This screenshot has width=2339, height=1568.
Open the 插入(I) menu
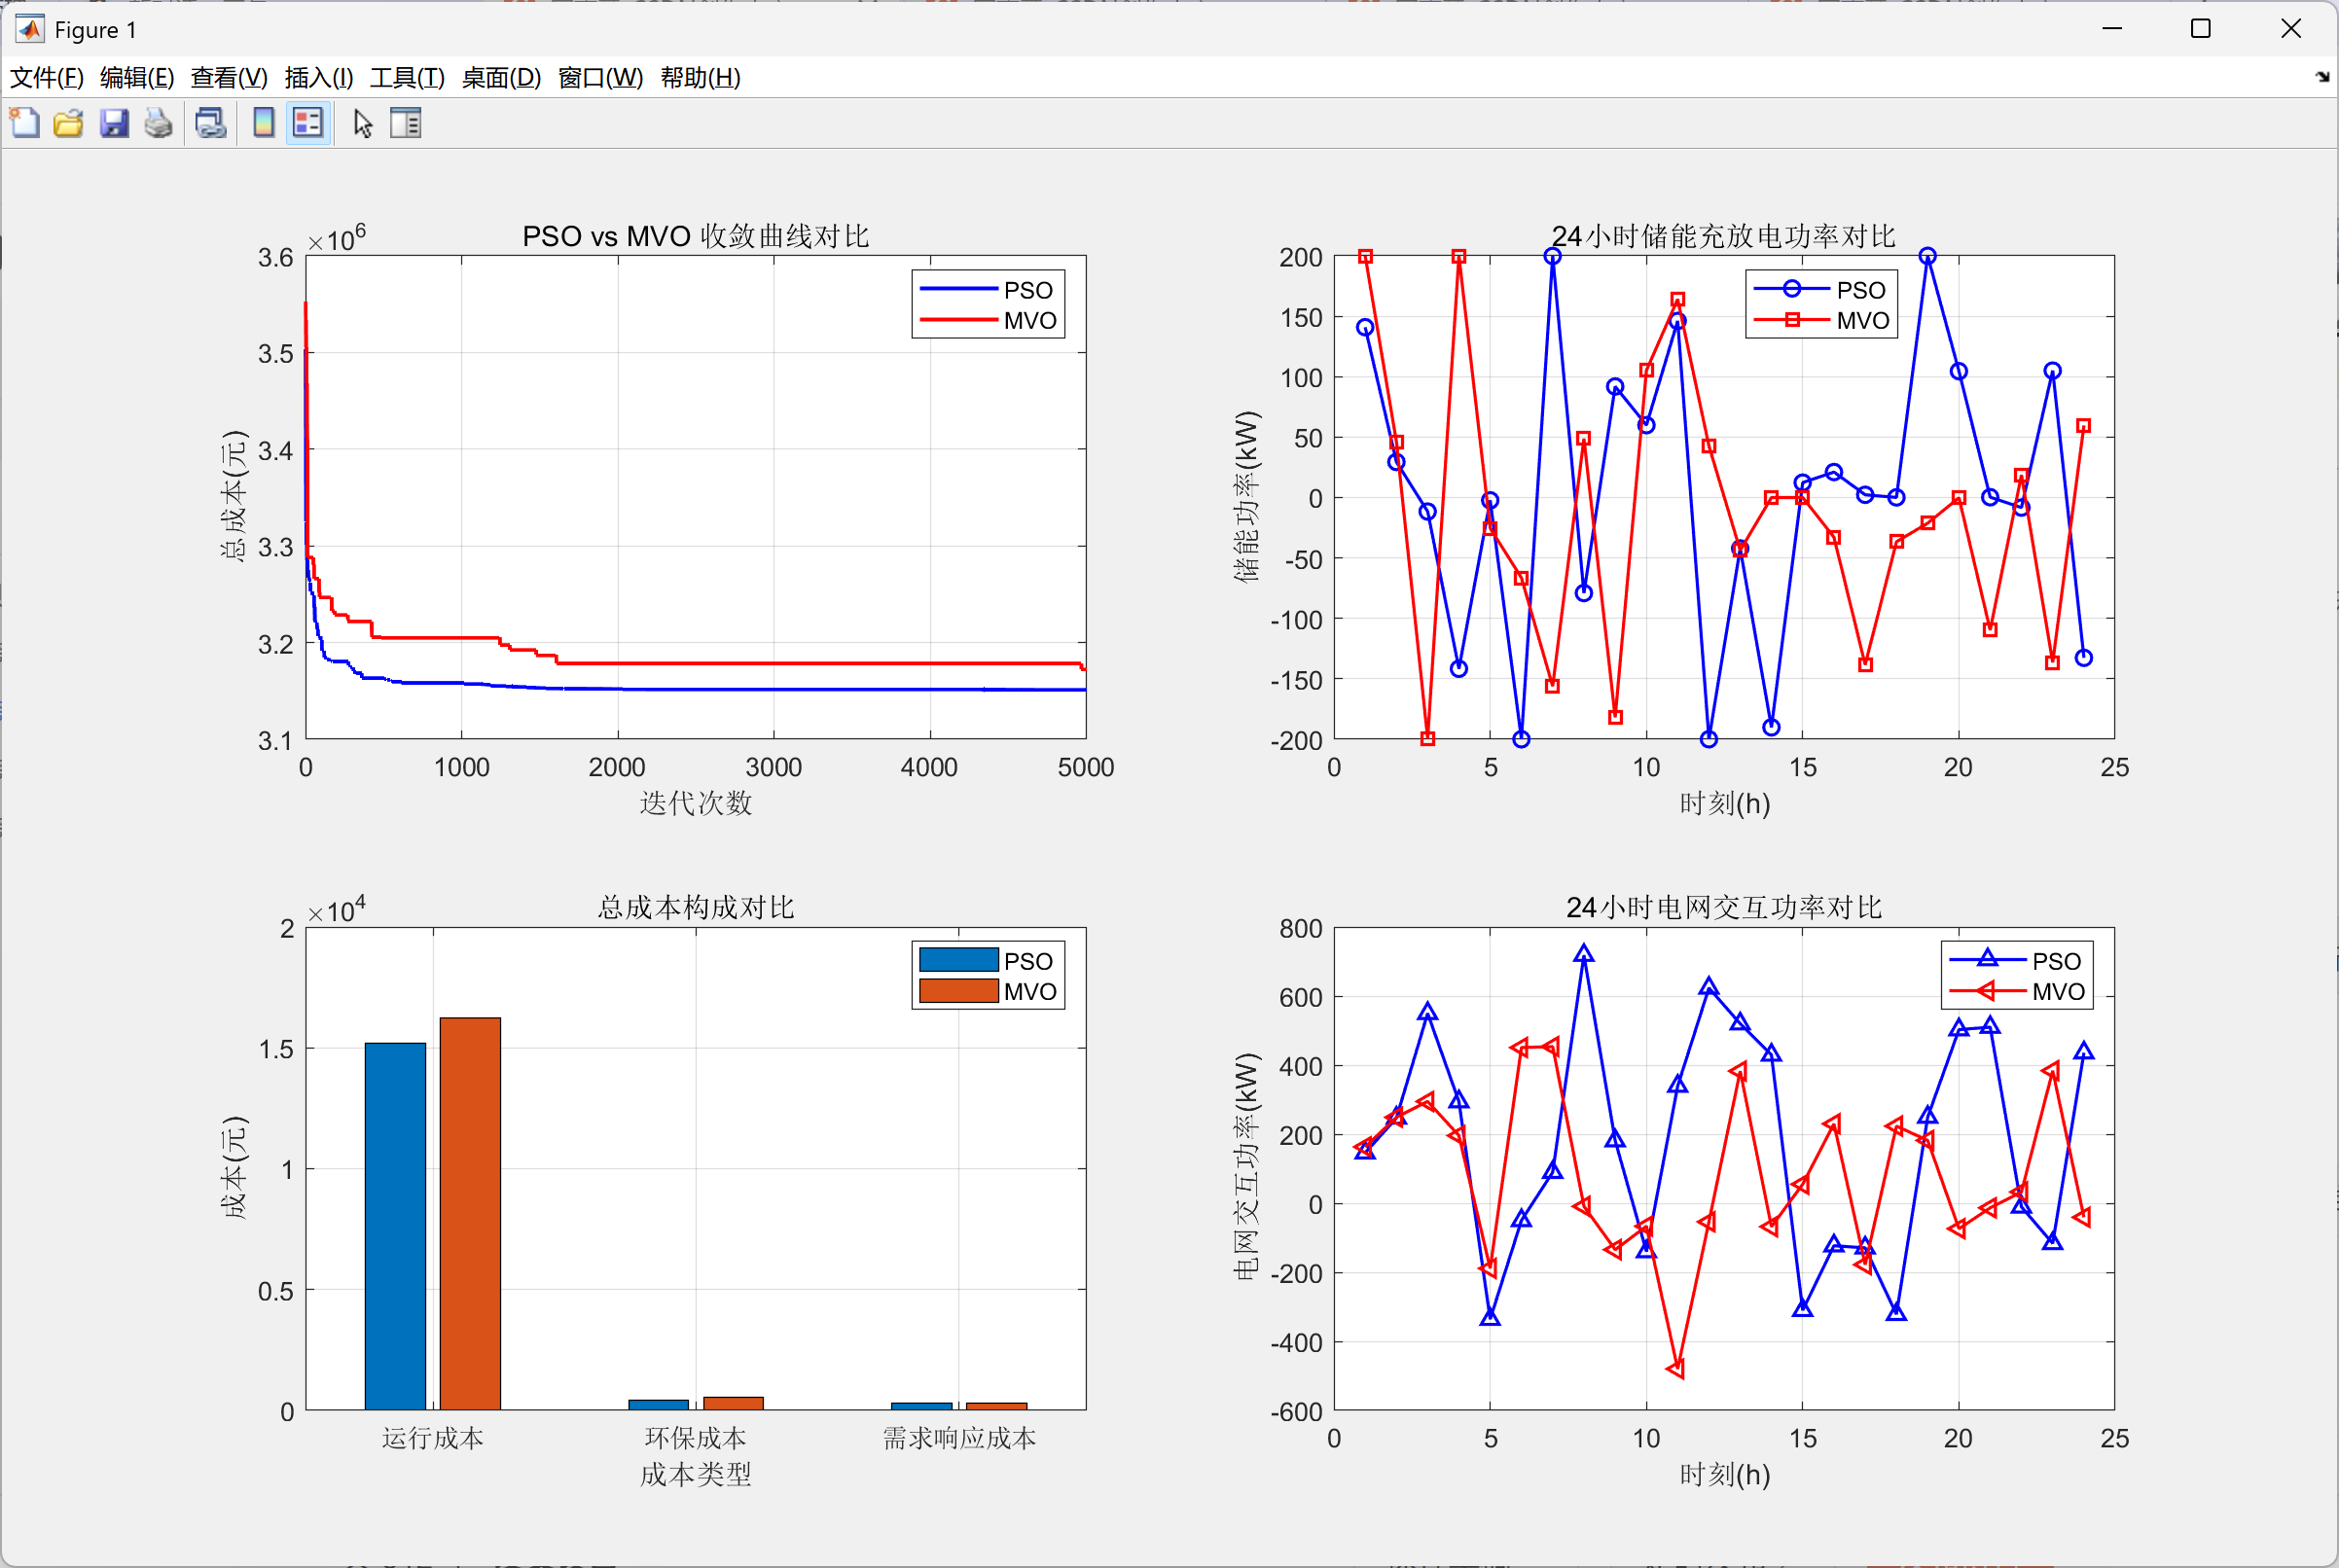318,77
